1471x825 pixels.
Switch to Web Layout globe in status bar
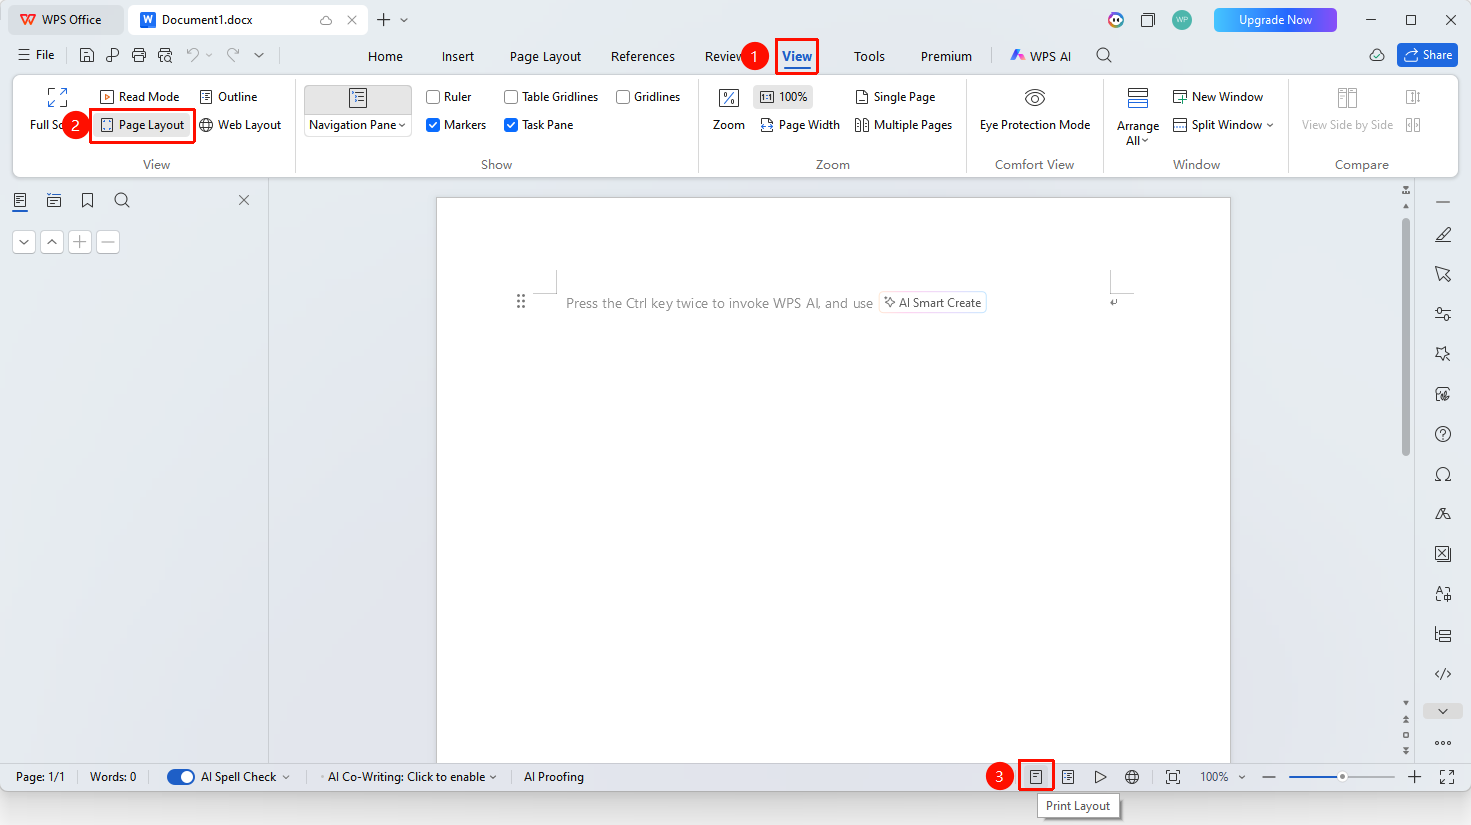pos(1132,777)
